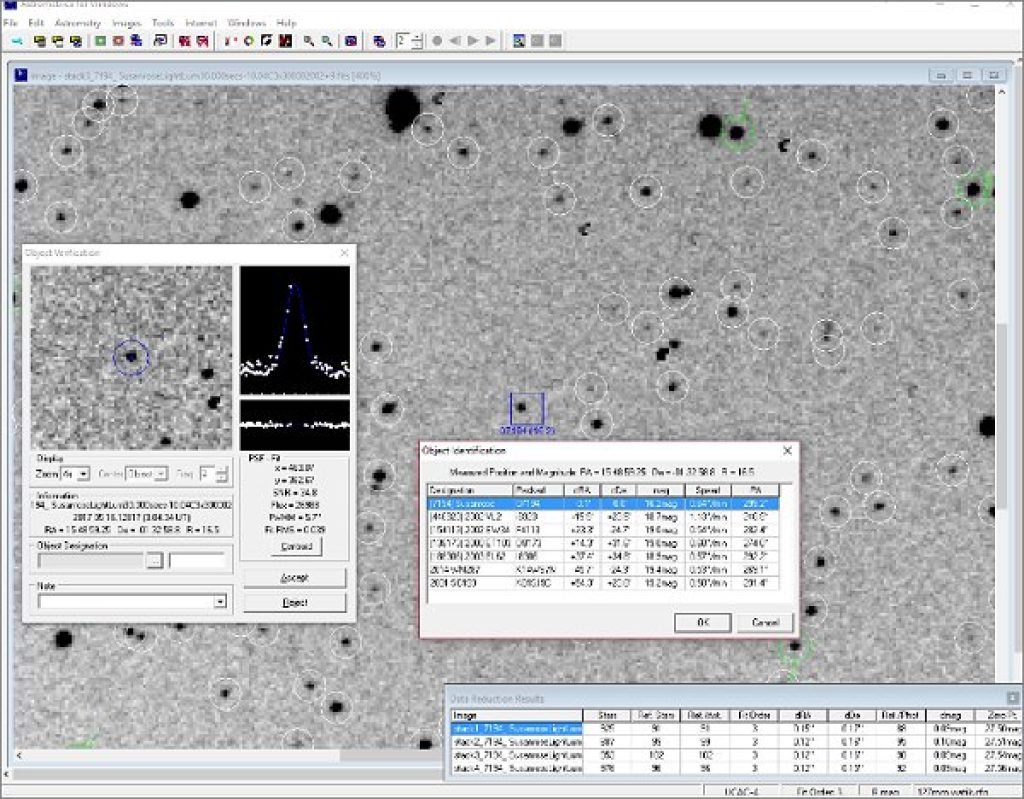Viewport: 1024px width, 799px height.
Task: Click the Designation column header
Action: [470, 490]
